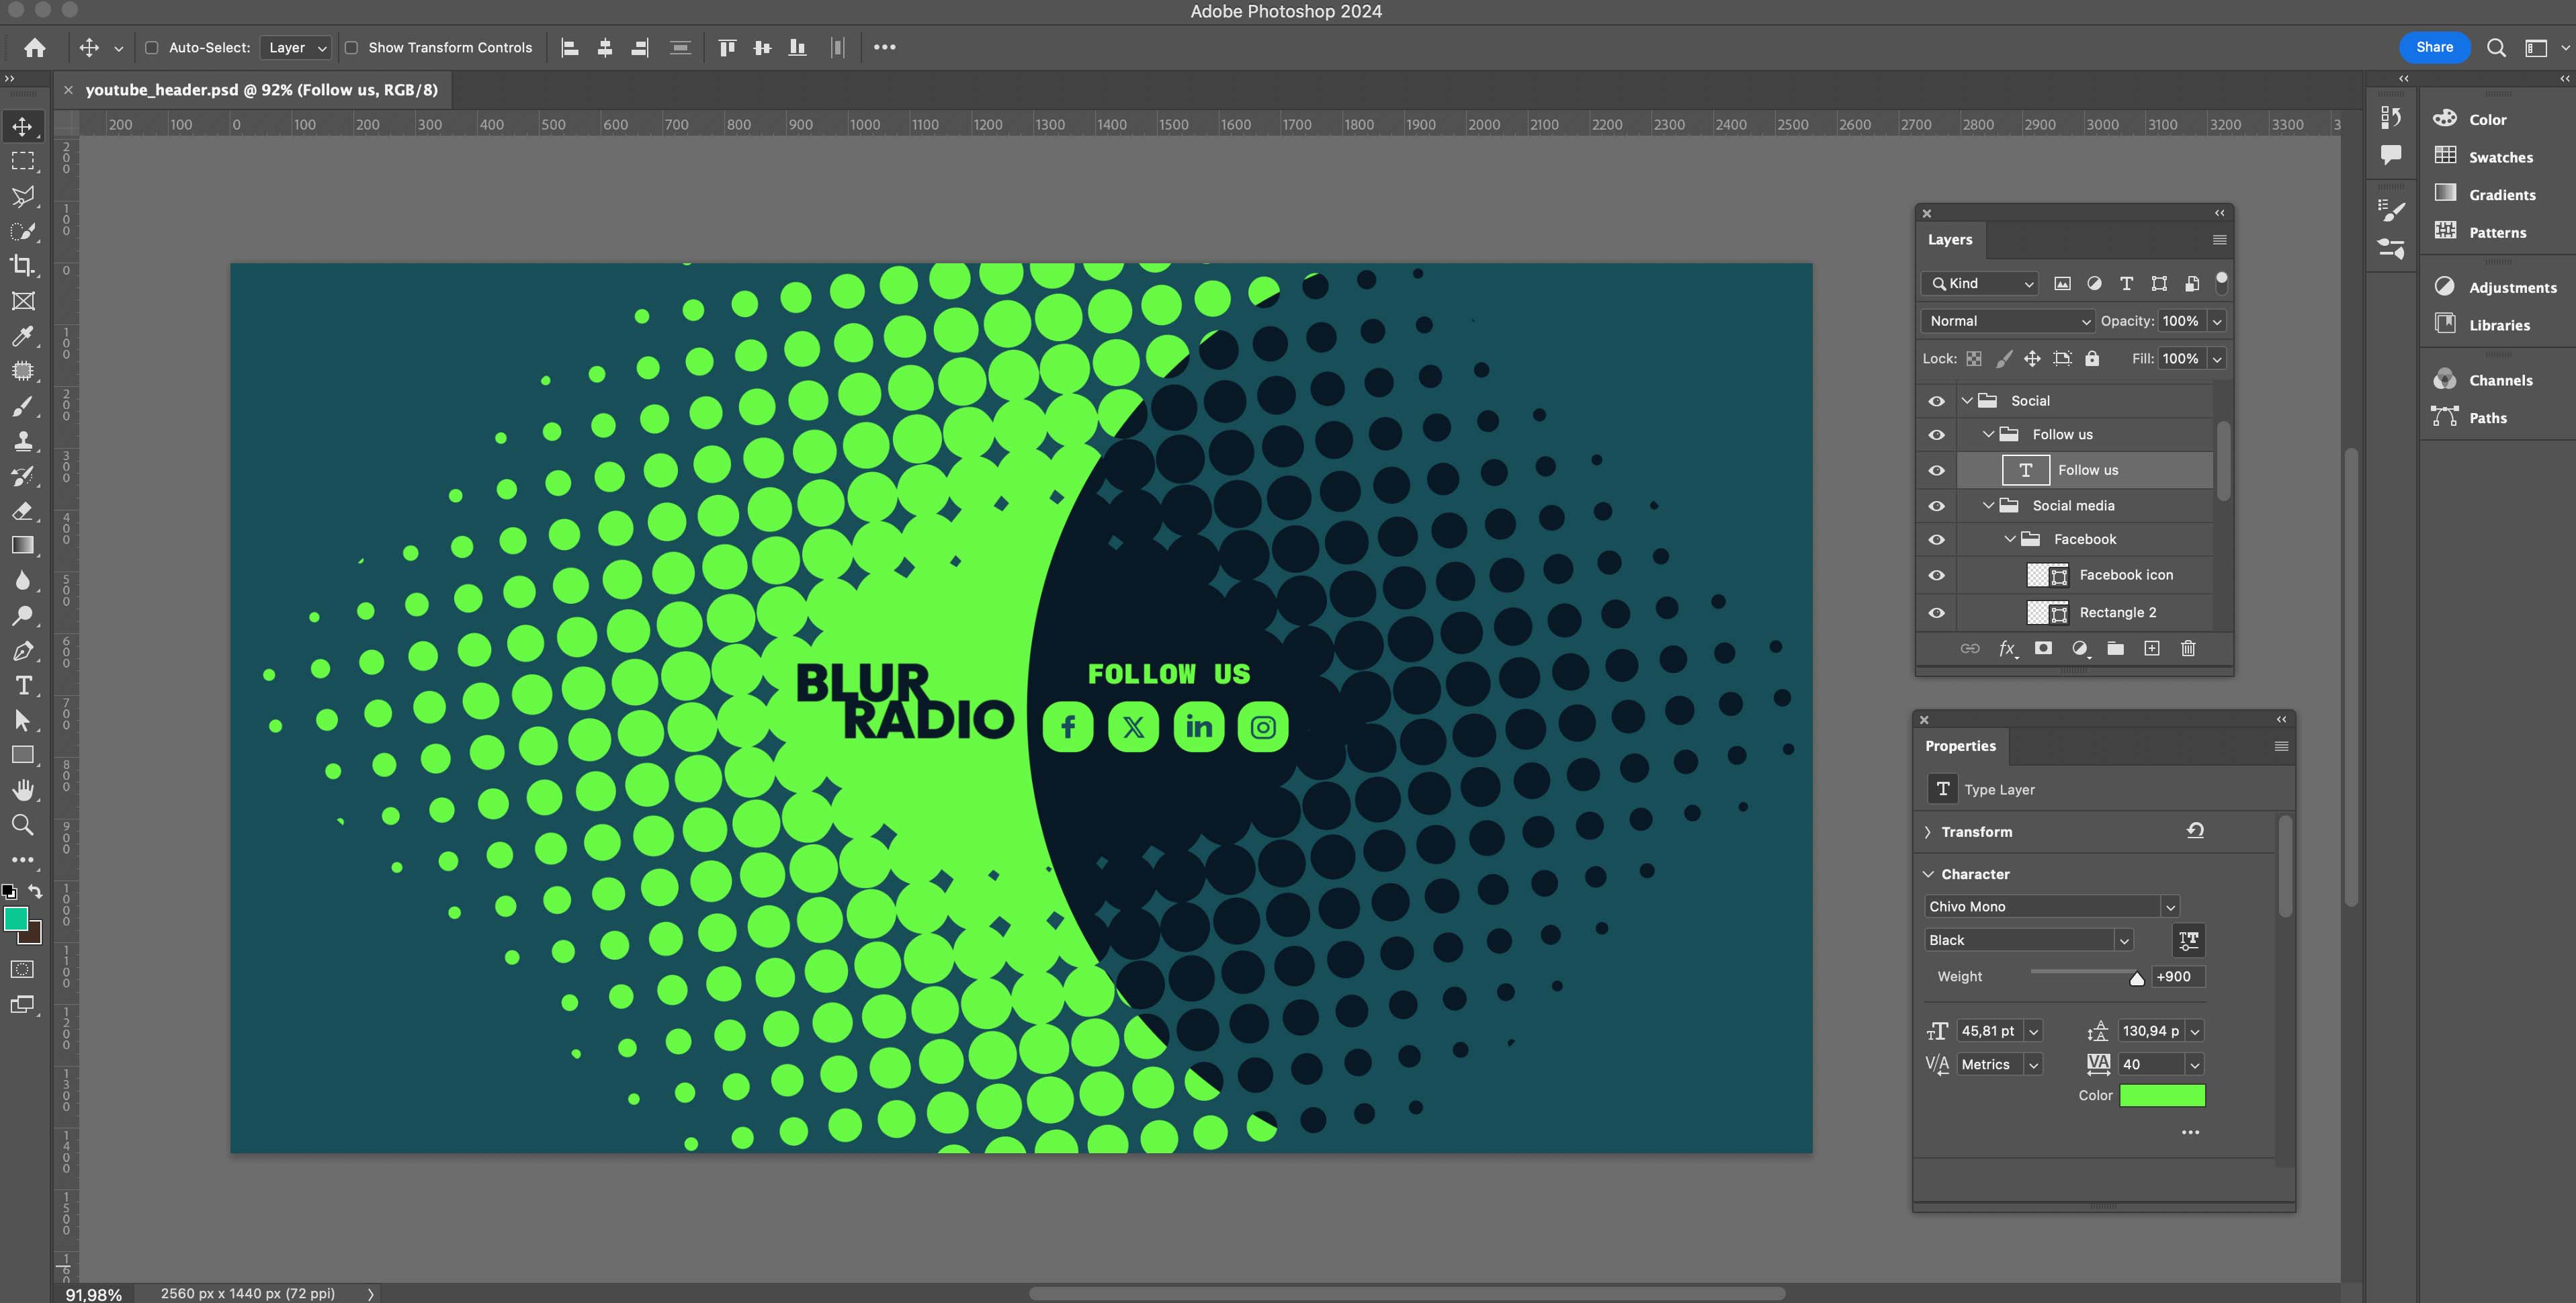Select the Crop tool
2576x1303 pixels.
pyautogui.click(x=22, y=266)
